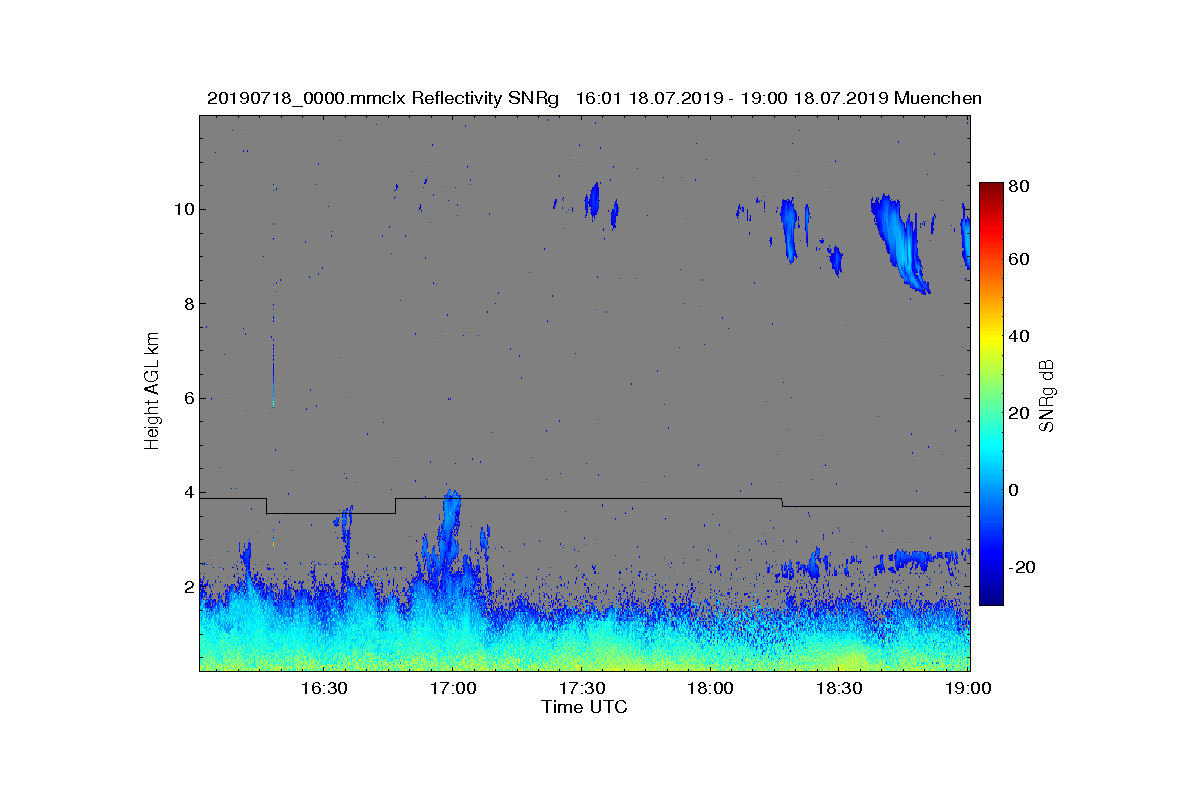Click the height tick label 10
1200x800 pixels.
click(184, 209)
